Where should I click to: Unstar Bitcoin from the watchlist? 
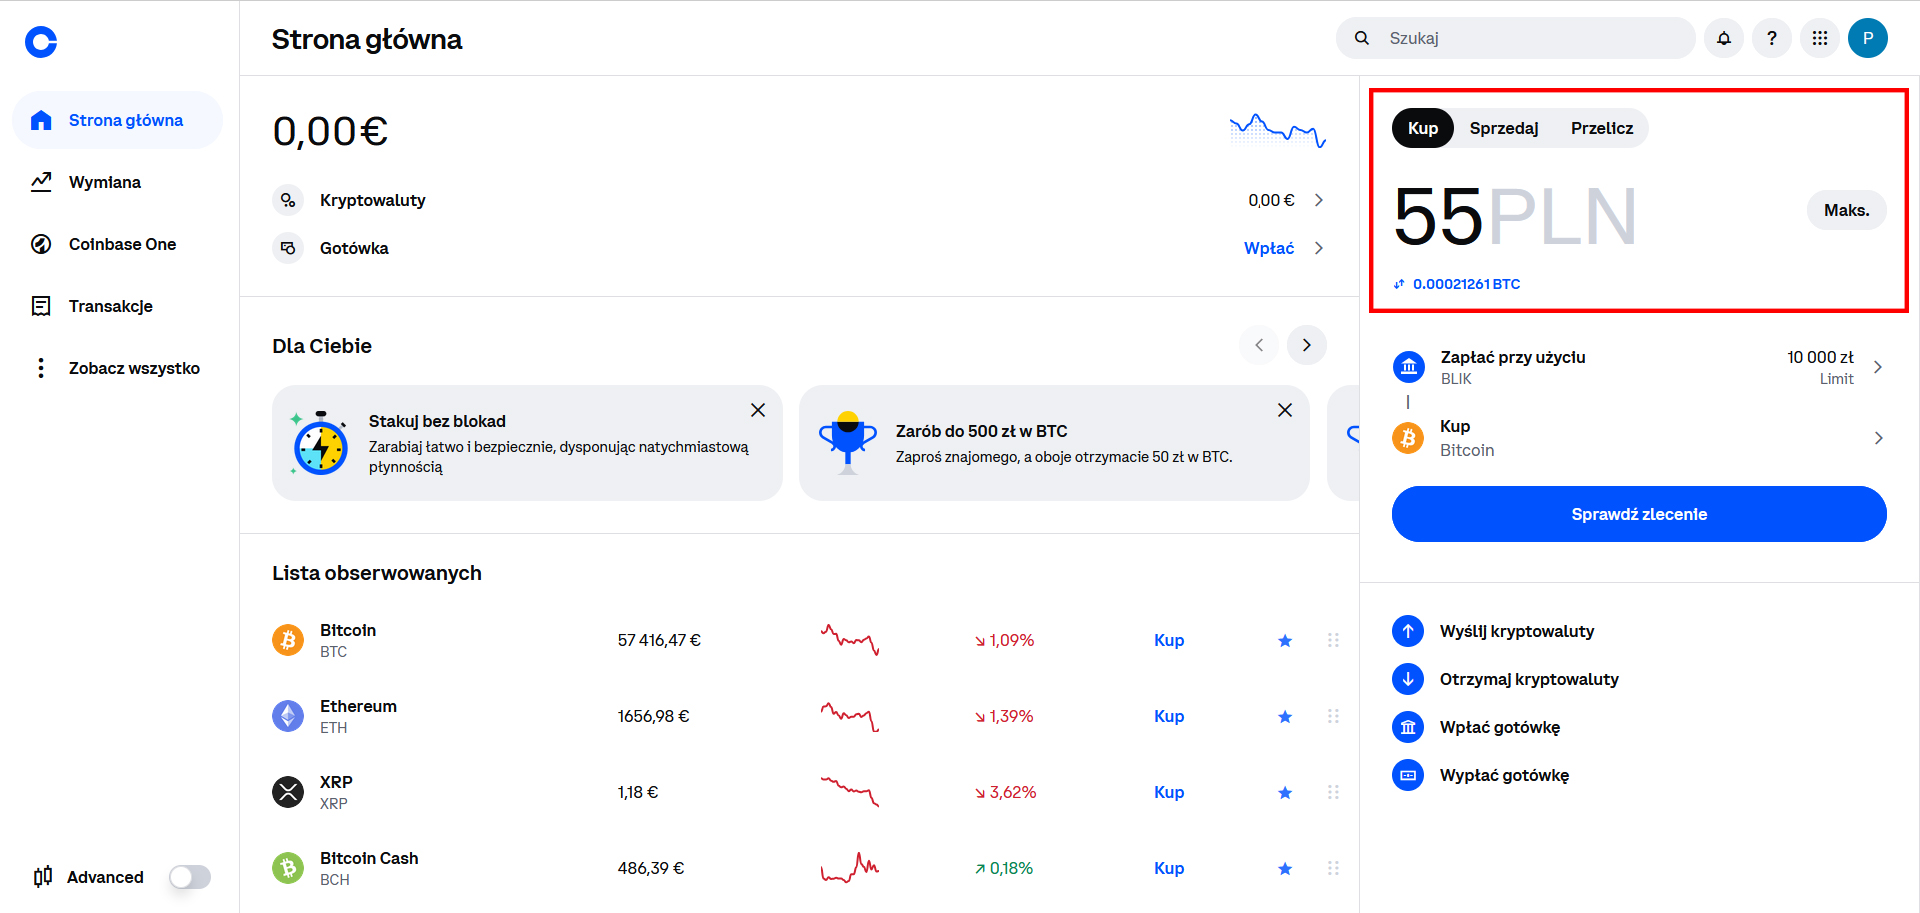point(1285,641)
